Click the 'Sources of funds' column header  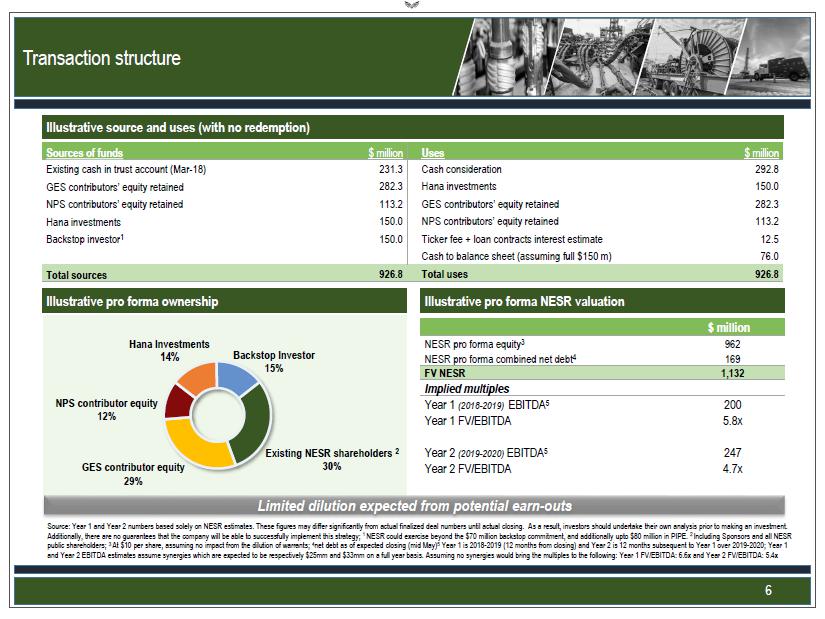click(84, 153)
